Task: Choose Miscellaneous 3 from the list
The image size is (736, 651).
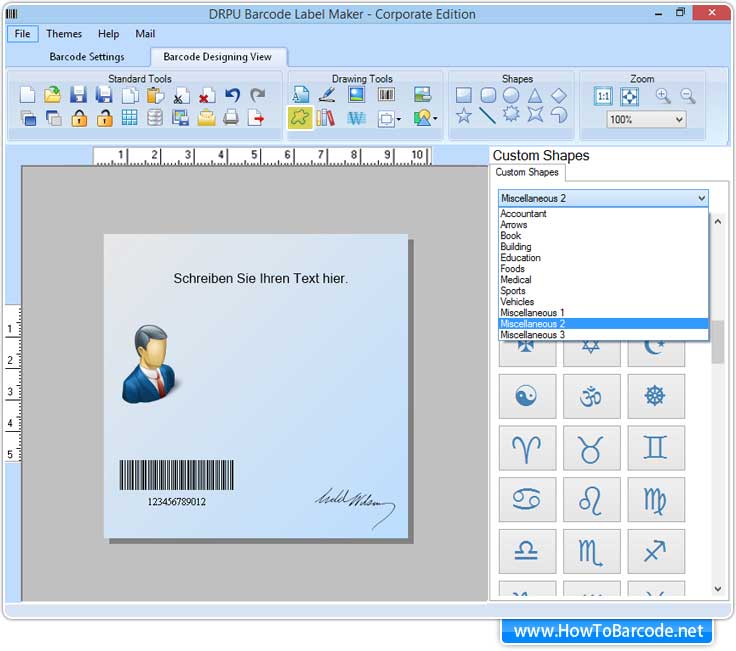Action: click(x=603, y=335)
